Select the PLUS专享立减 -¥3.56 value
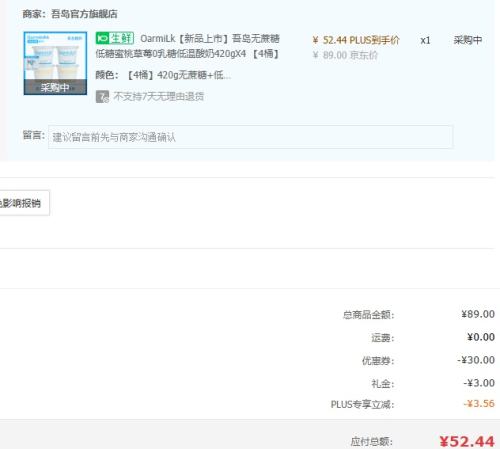 click(479, 404)
